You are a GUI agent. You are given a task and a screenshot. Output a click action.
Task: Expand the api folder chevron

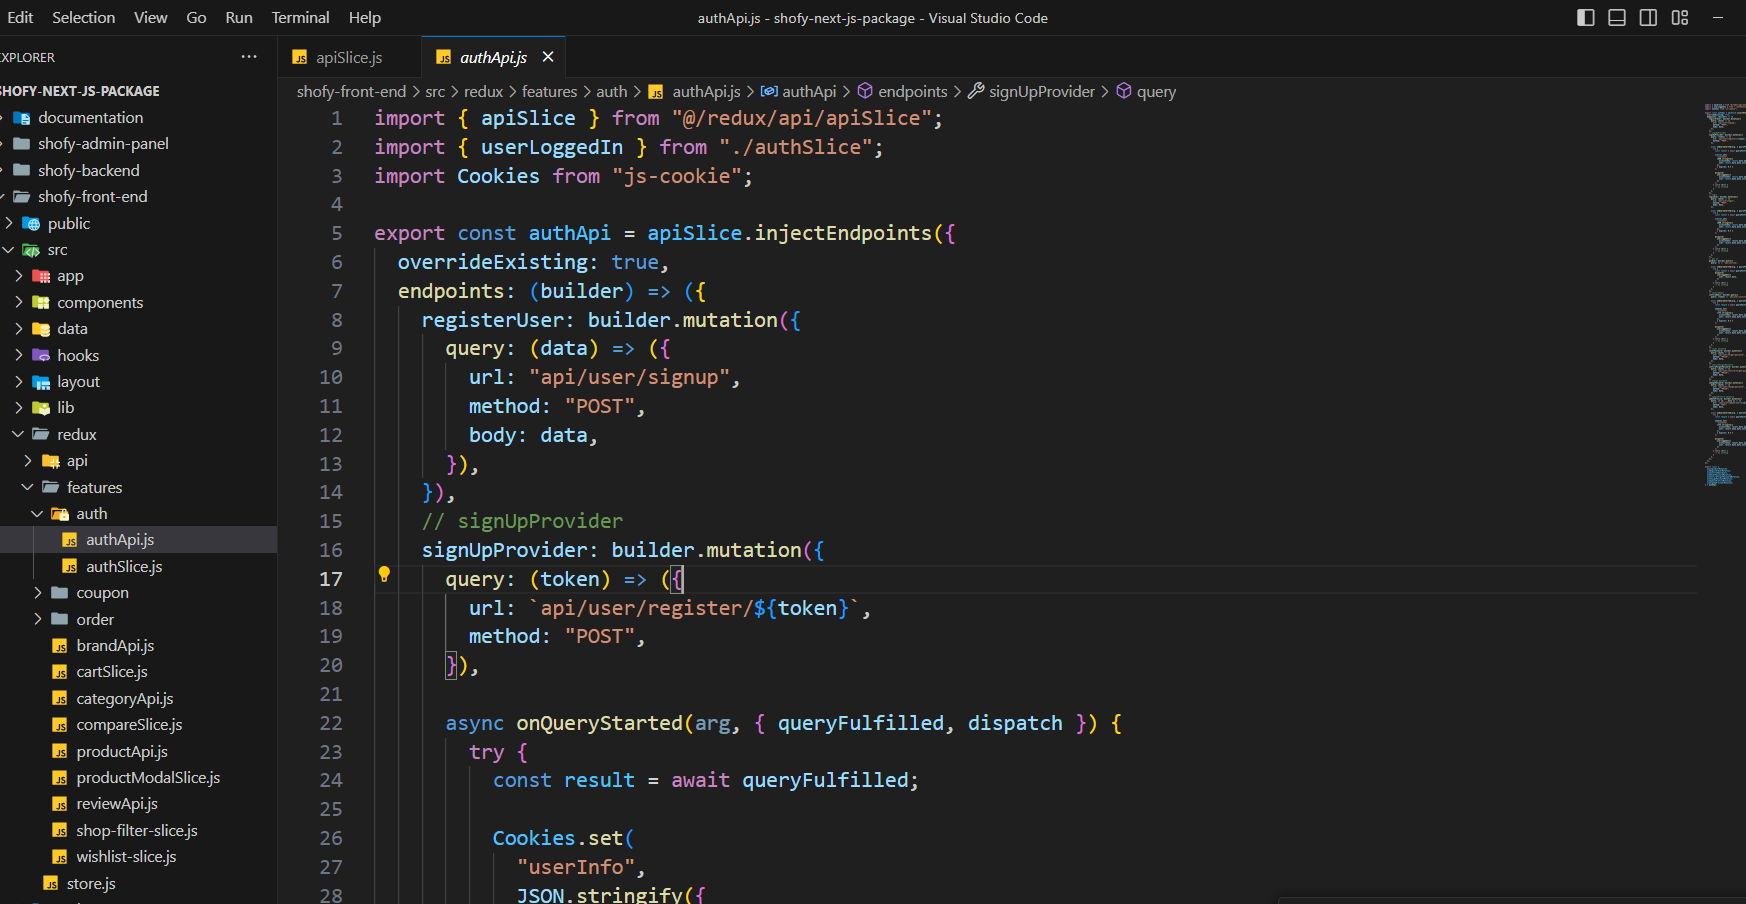point(28,461)
